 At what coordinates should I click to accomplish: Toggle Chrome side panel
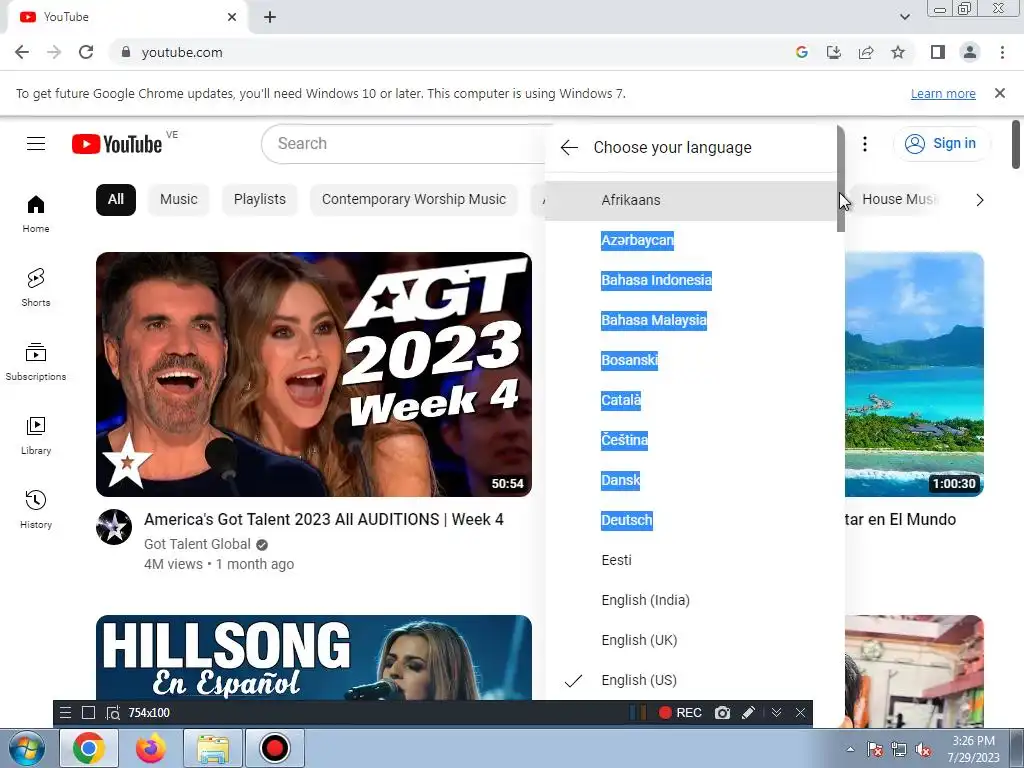coord(938,52)
